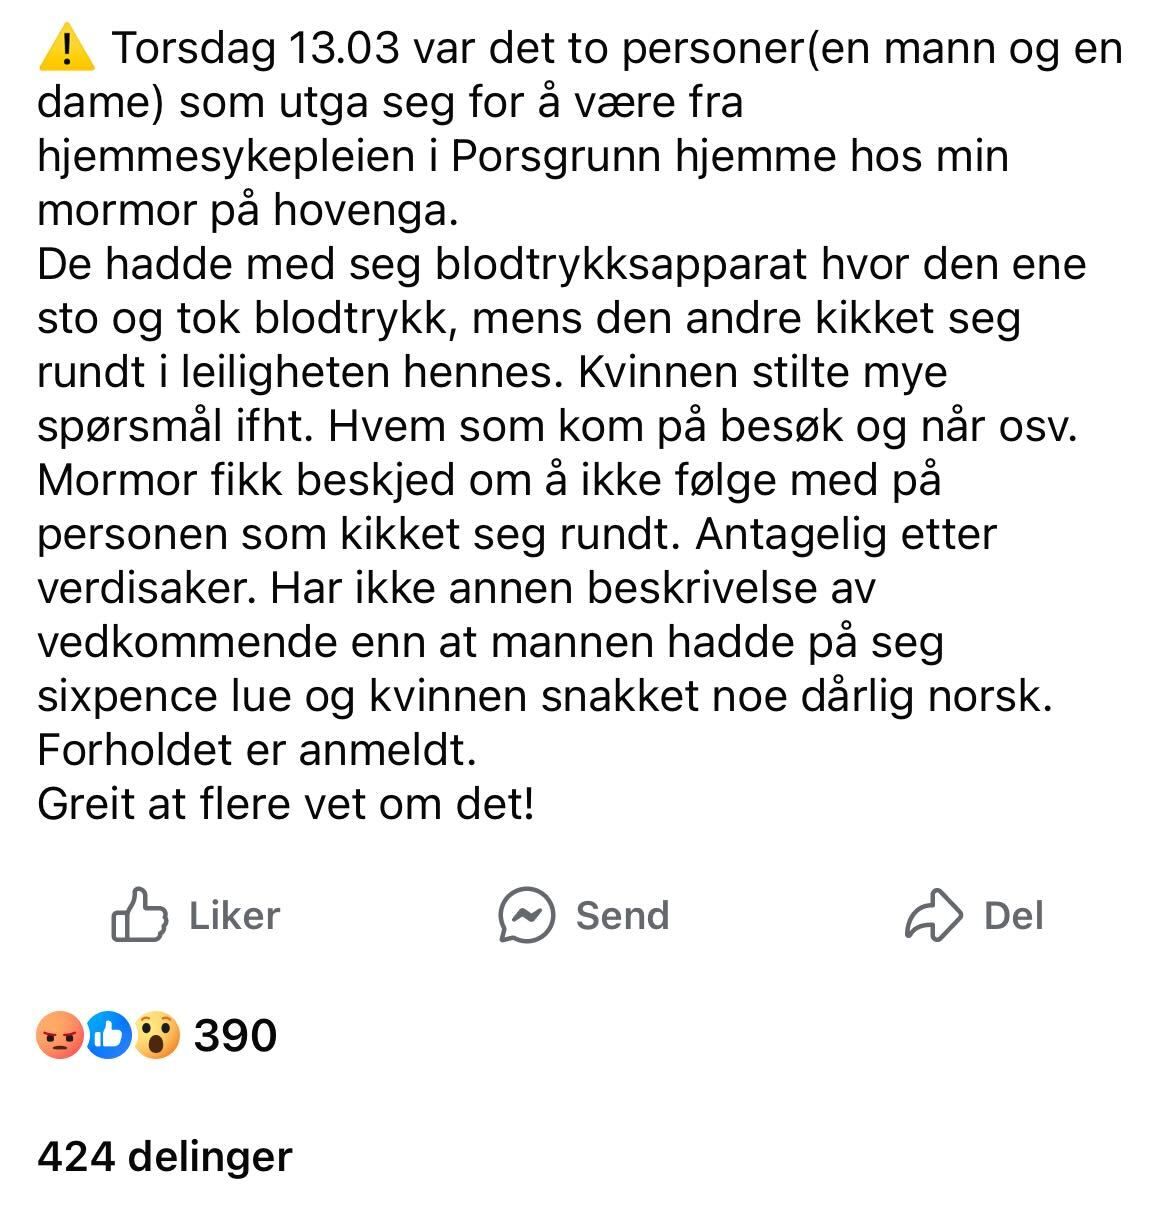Click the Liker action label
The height and width of the screenshot is (1228, 1170).
(234, 914)
